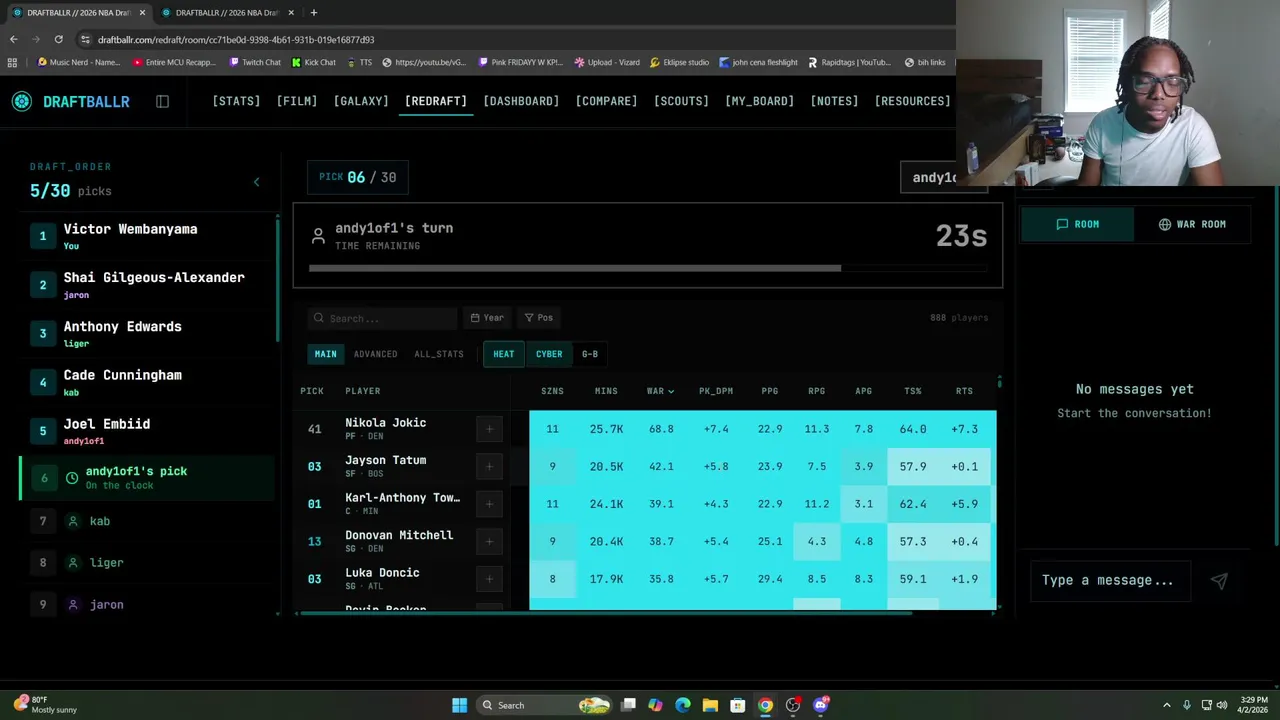Image resolution: width=1280 pixels, height=720 pixels.
Task: Open the Twitch Chat bookmark
Action: click(254, 62)
